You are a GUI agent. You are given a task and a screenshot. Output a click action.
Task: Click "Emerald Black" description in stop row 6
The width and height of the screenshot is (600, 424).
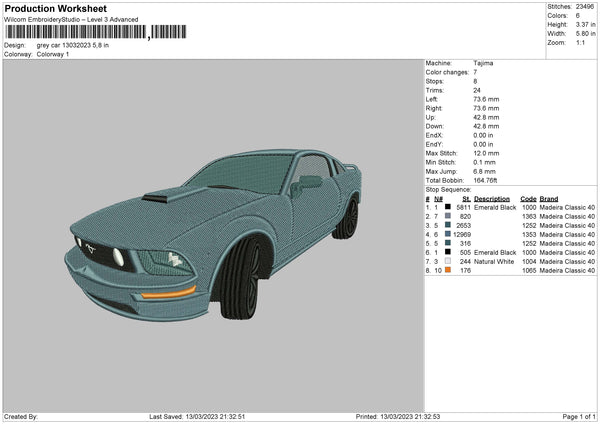coord(495,253)
